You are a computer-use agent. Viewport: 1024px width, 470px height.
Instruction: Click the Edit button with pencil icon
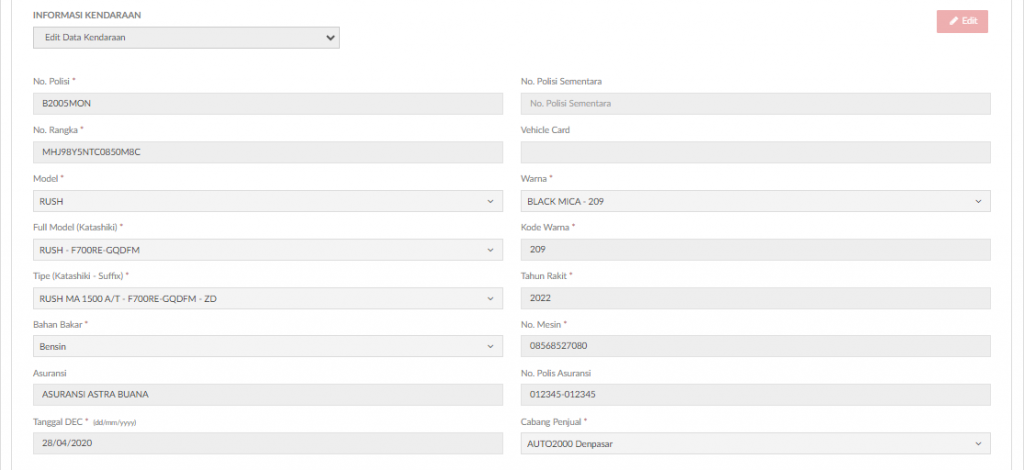click(x=962, y=21)
